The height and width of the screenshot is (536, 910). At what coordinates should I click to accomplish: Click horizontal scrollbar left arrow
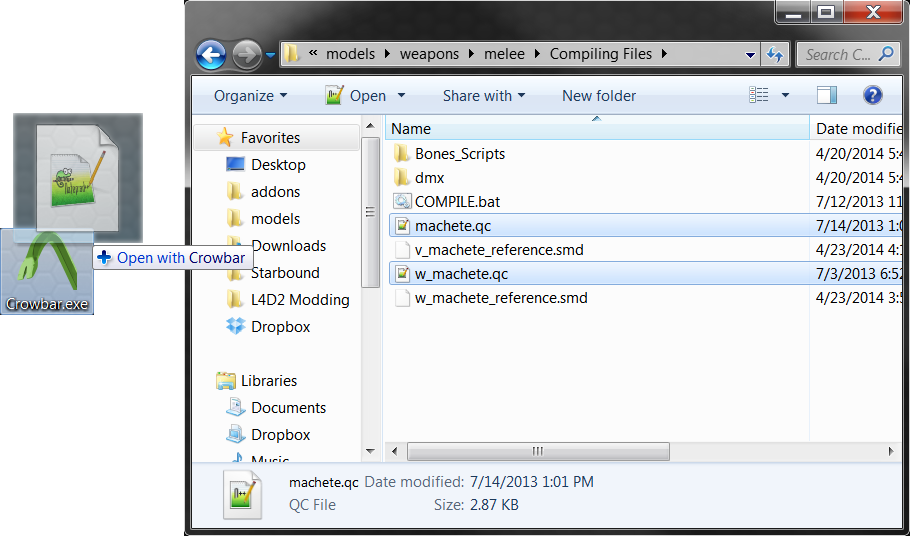click(395, 451)
